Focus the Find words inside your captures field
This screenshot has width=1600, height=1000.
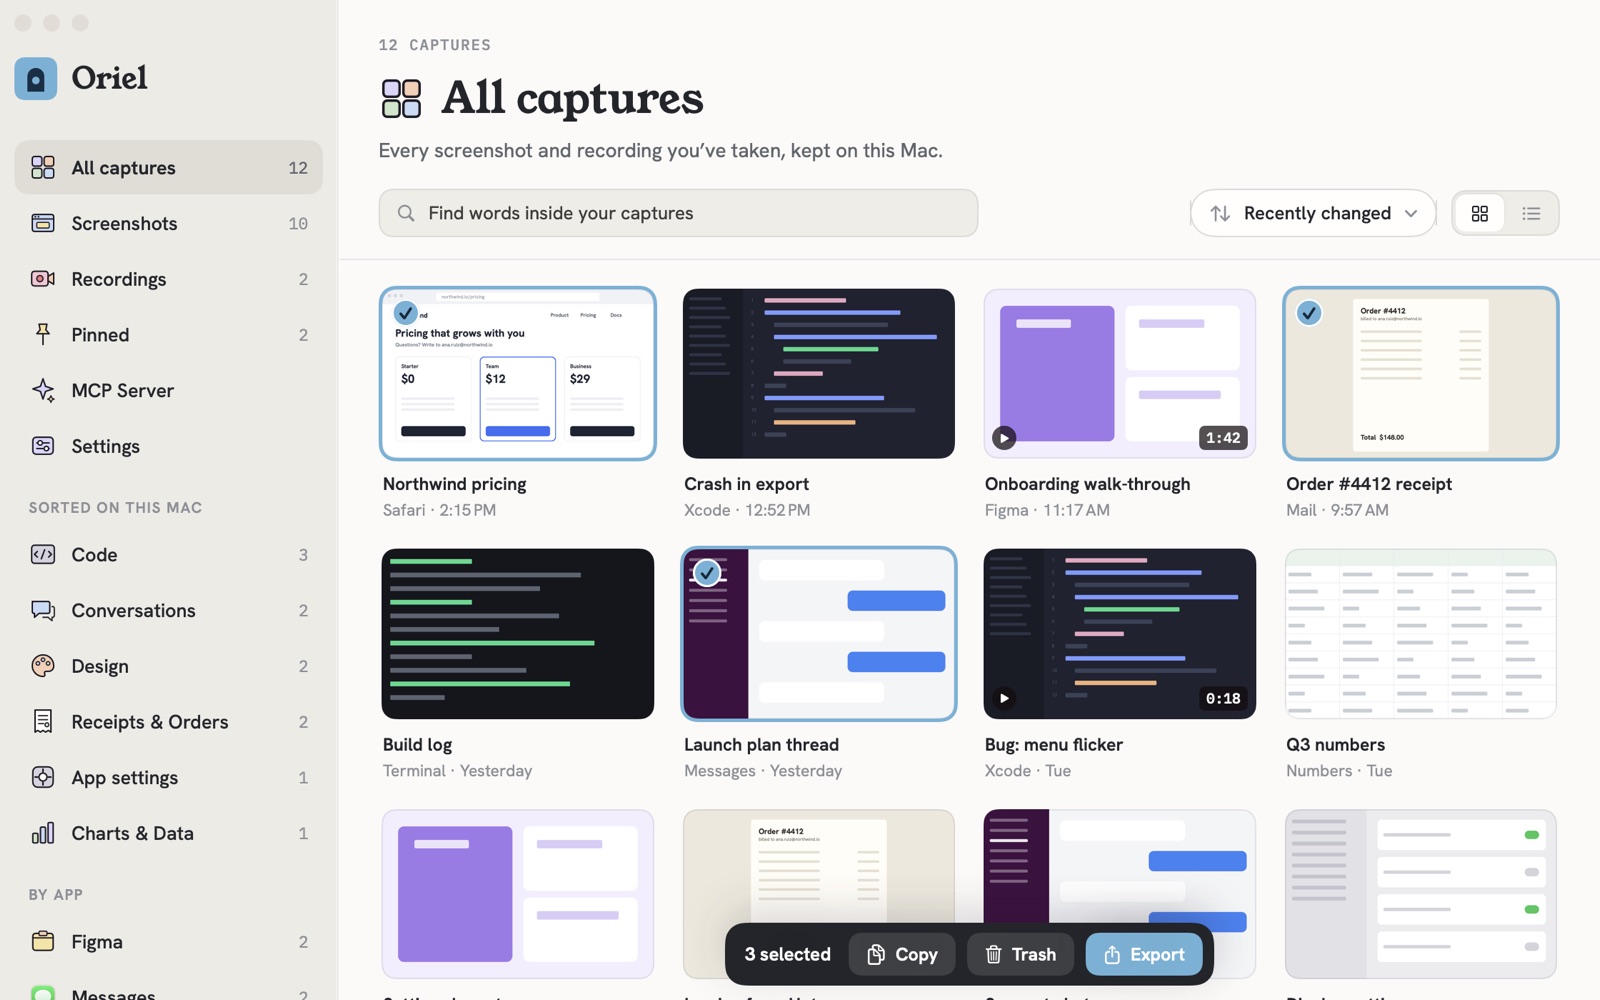pyautogui.click(x=678, y=213)
